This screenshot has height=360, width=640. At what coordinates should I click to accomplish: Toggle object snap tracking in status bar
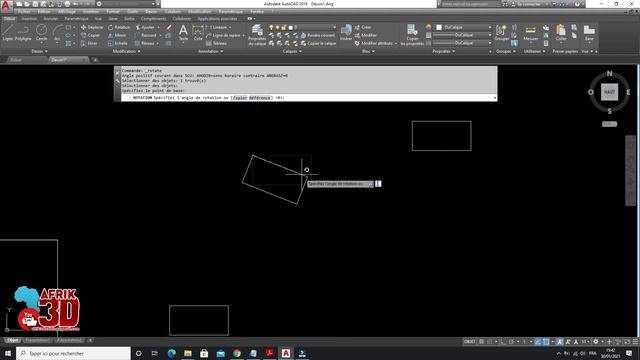click(x=538, y=341)
